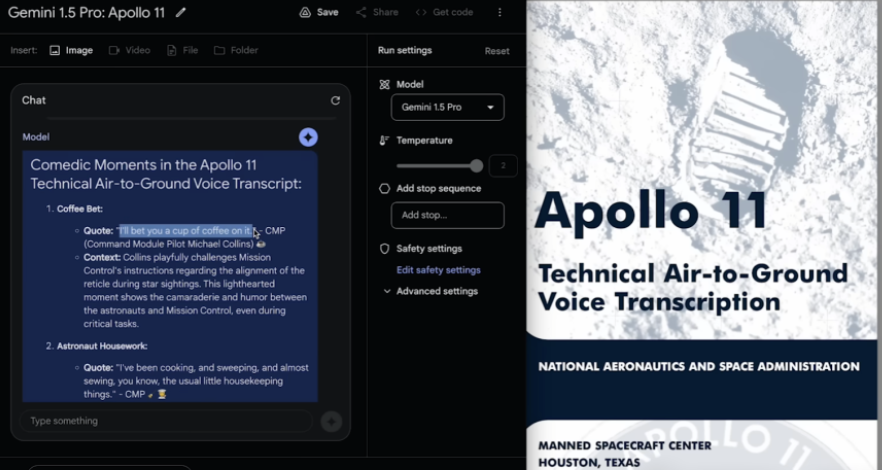Click the send sparkle button
The image size is (882, 470).
331,421
